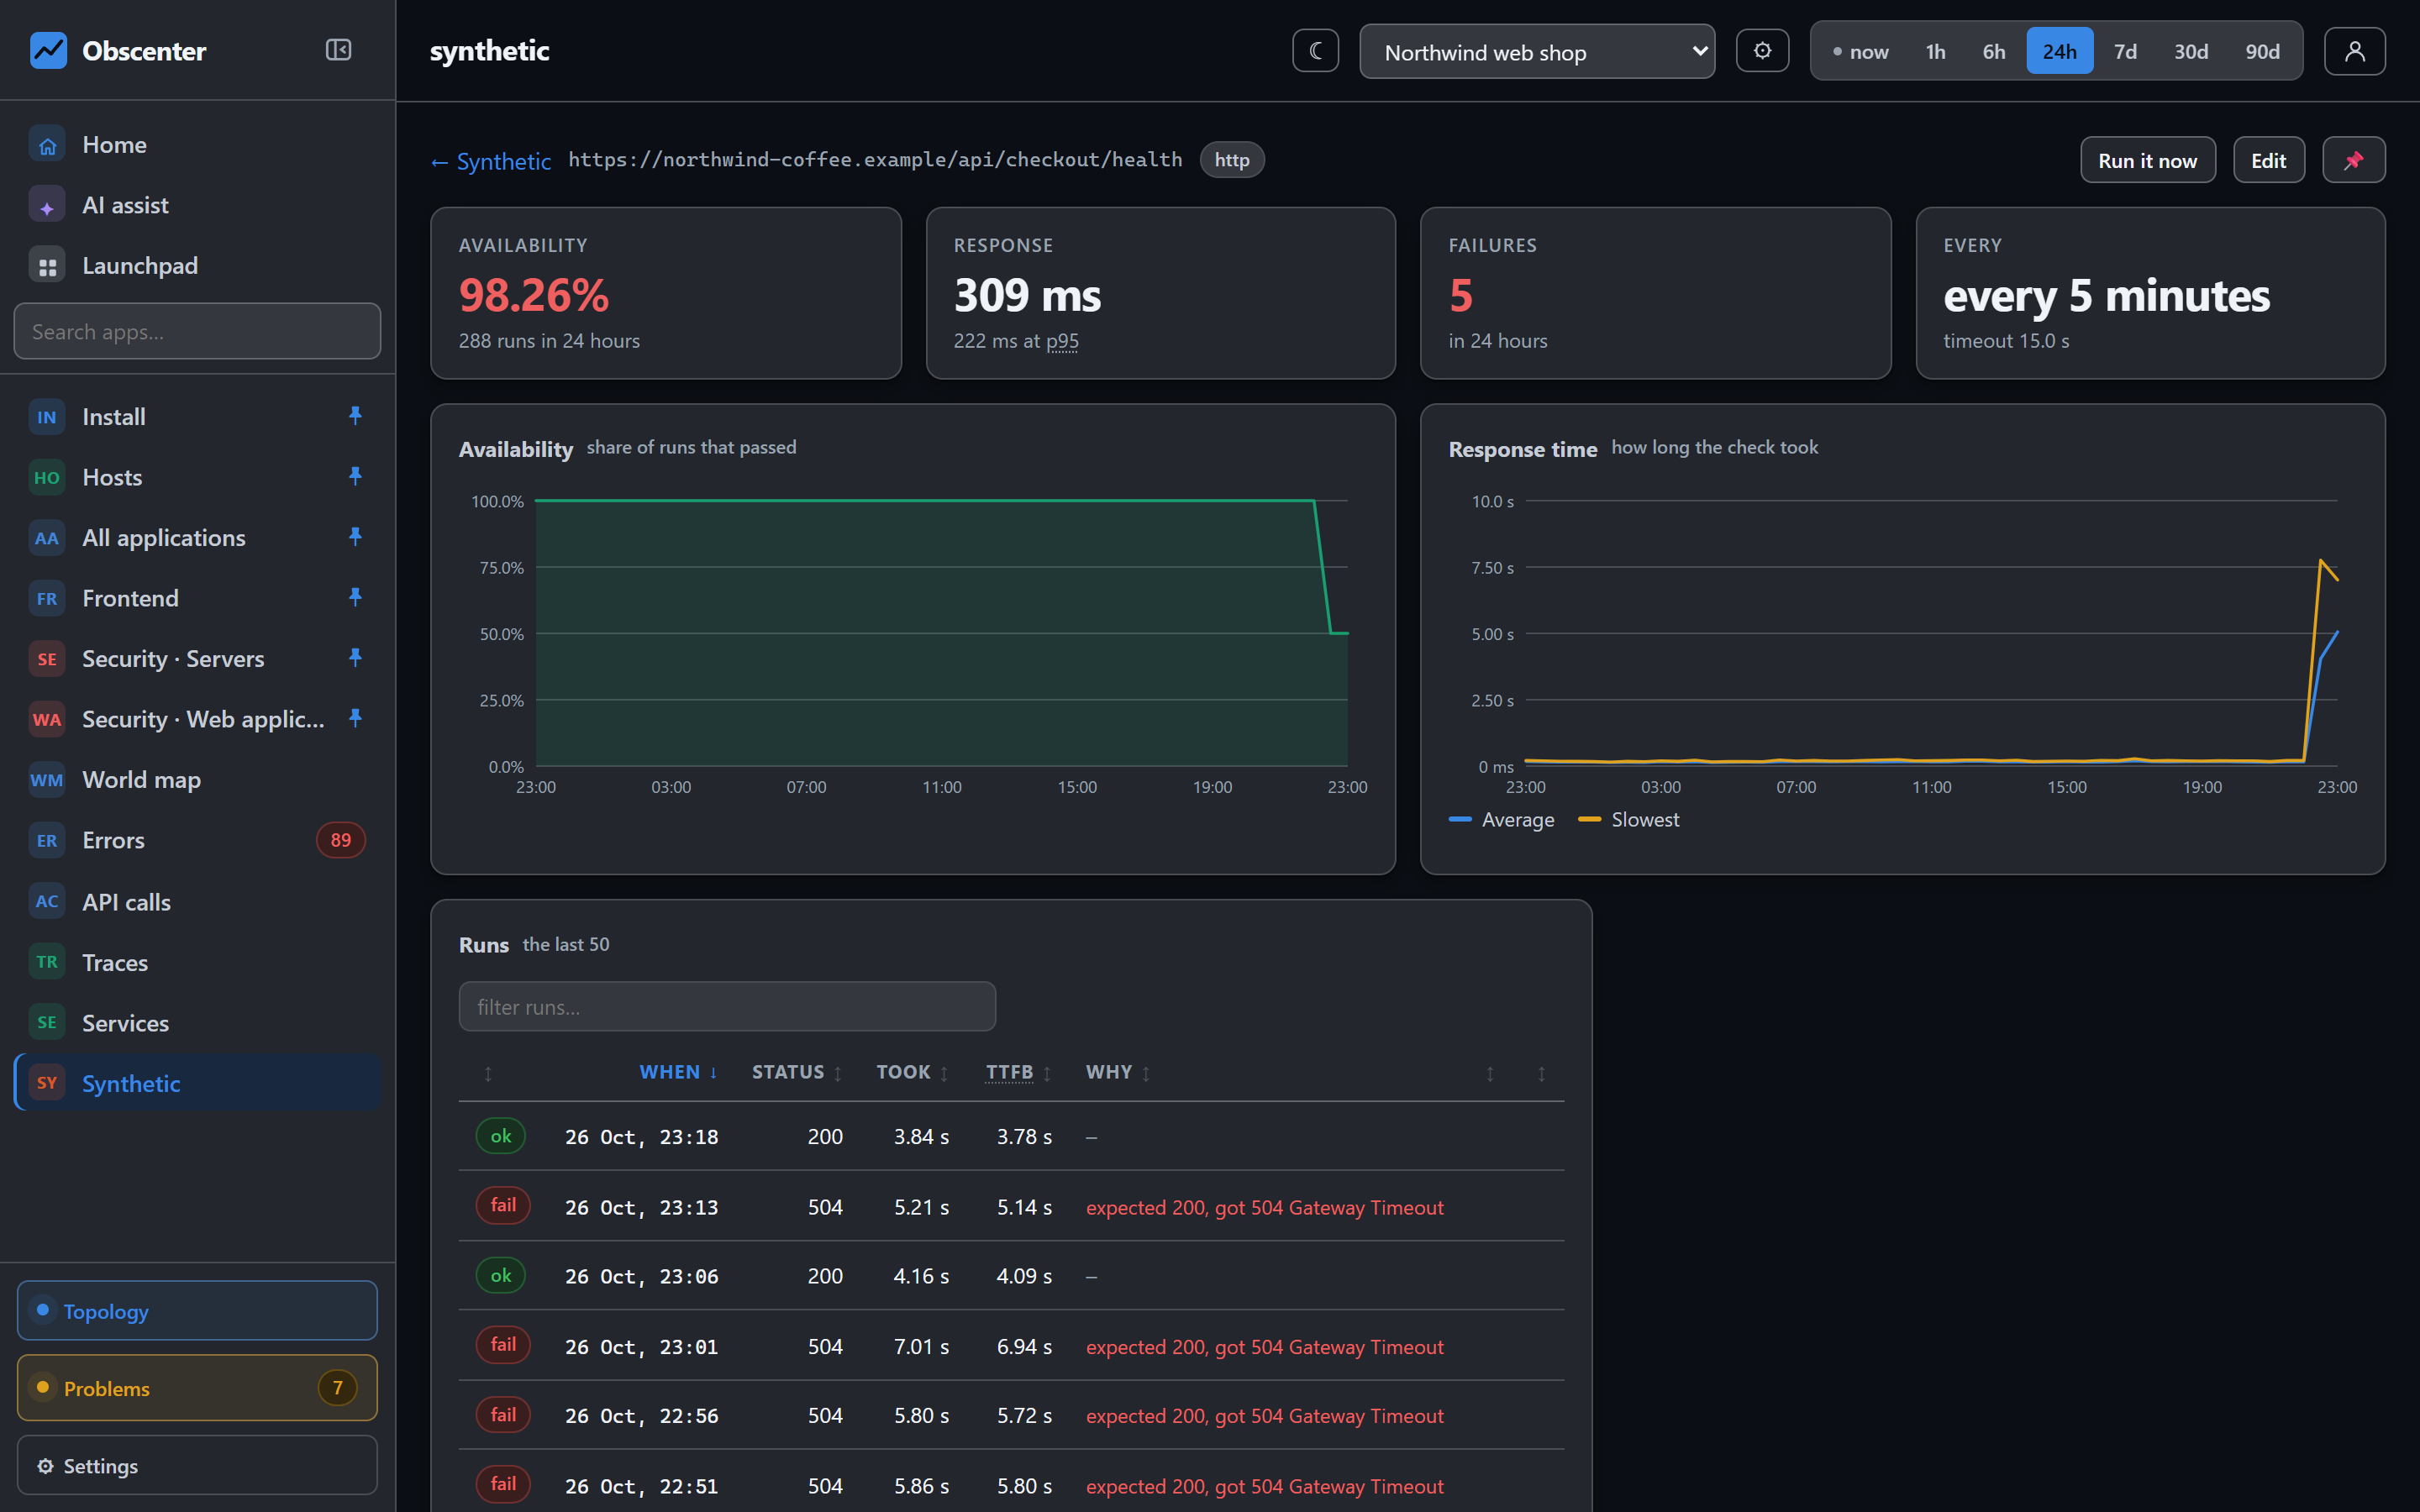Toggle Slowest series in legend
Image resolution: width=2420 pixels, height=1512 pixels.
pyautogui.click(x=1628, y=819)
